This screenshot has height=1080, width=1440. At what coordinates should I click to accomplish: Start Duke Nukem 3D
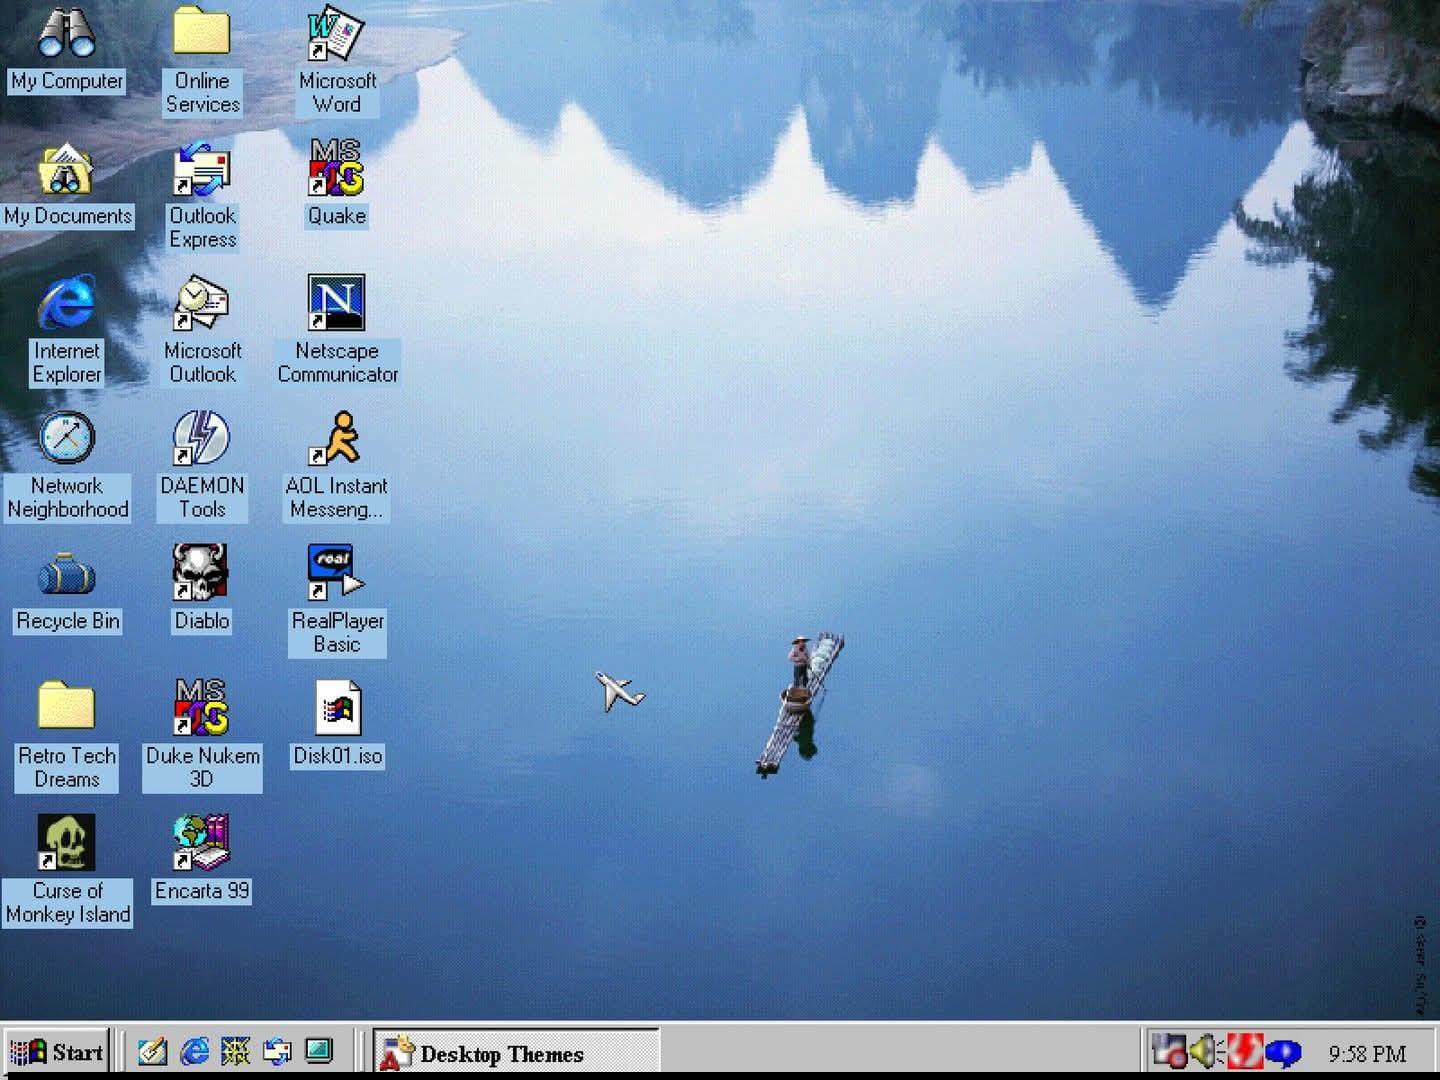(x=201, y=708)
